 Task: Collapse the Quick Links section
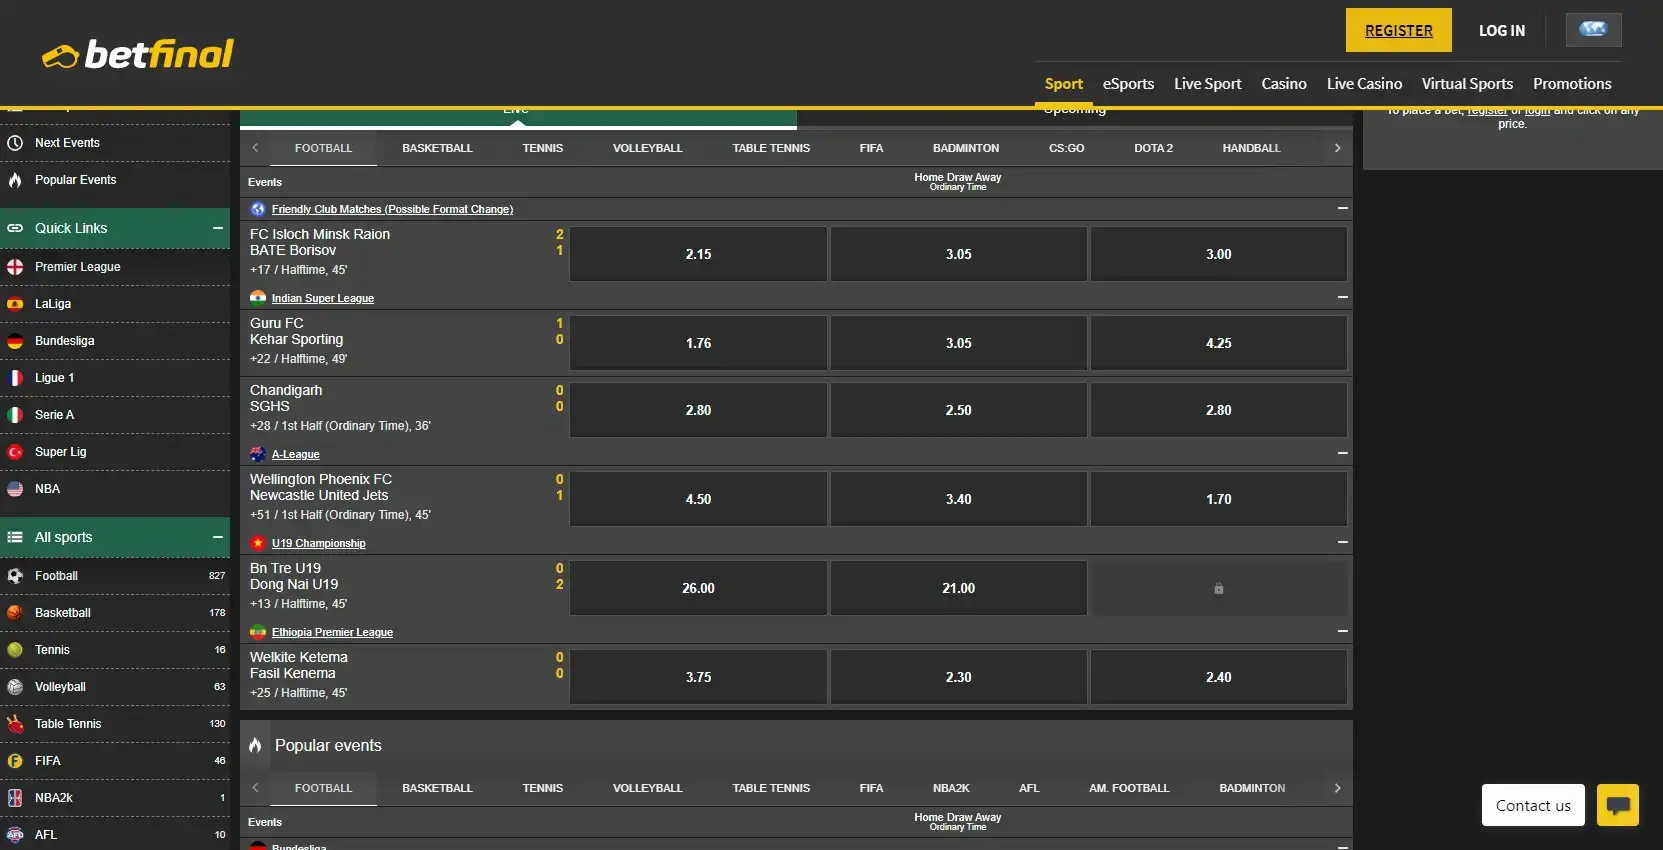coord(217,228)
